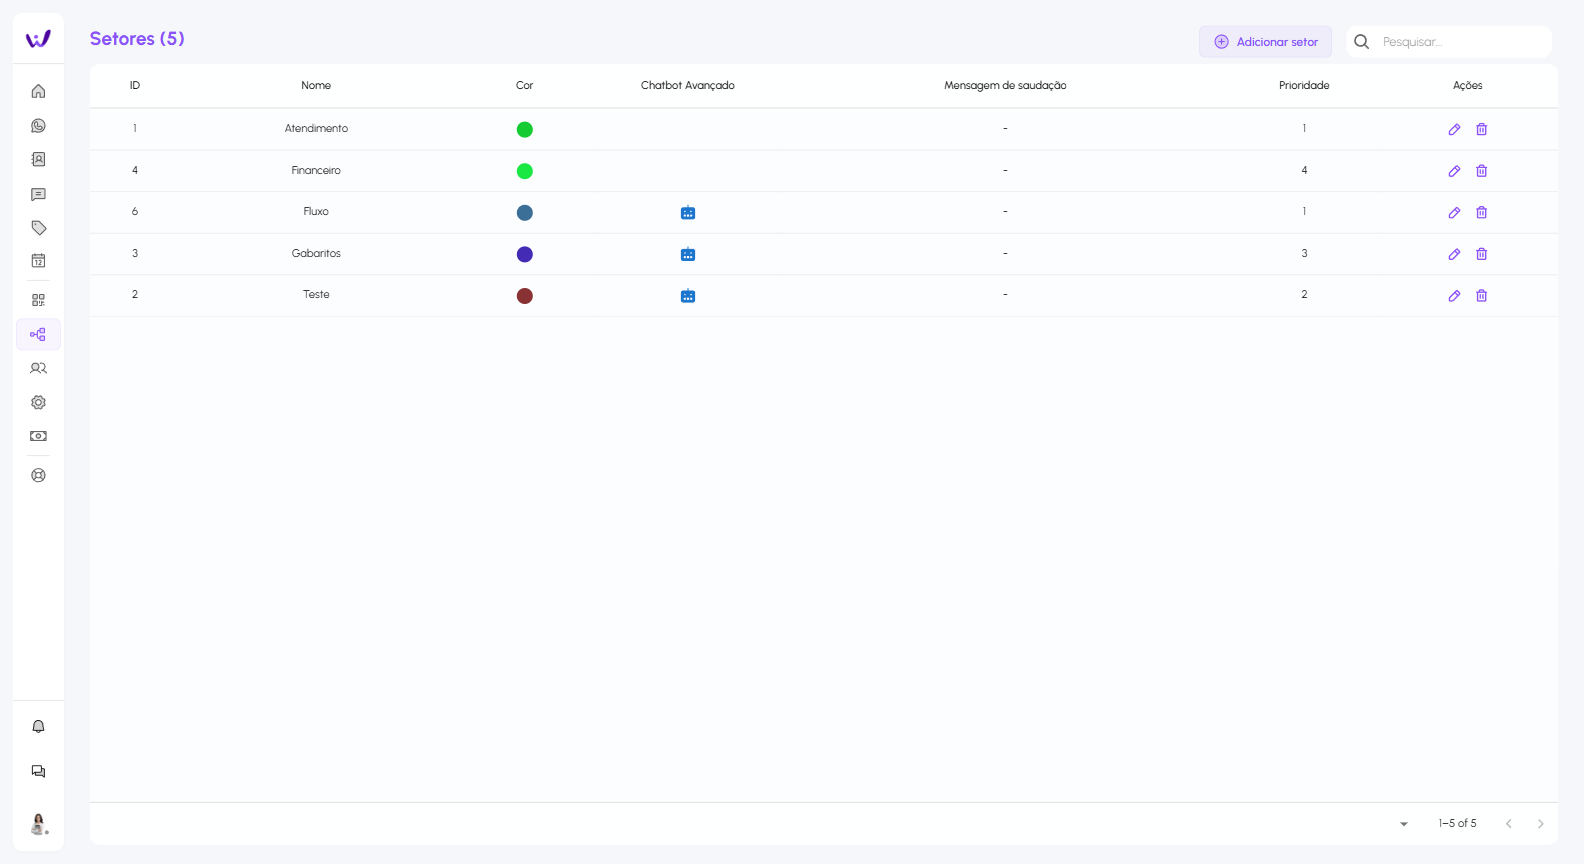Open the money/finance icon in sidebar
Viewport: 1584px width, 864px height.
point(38,436)
